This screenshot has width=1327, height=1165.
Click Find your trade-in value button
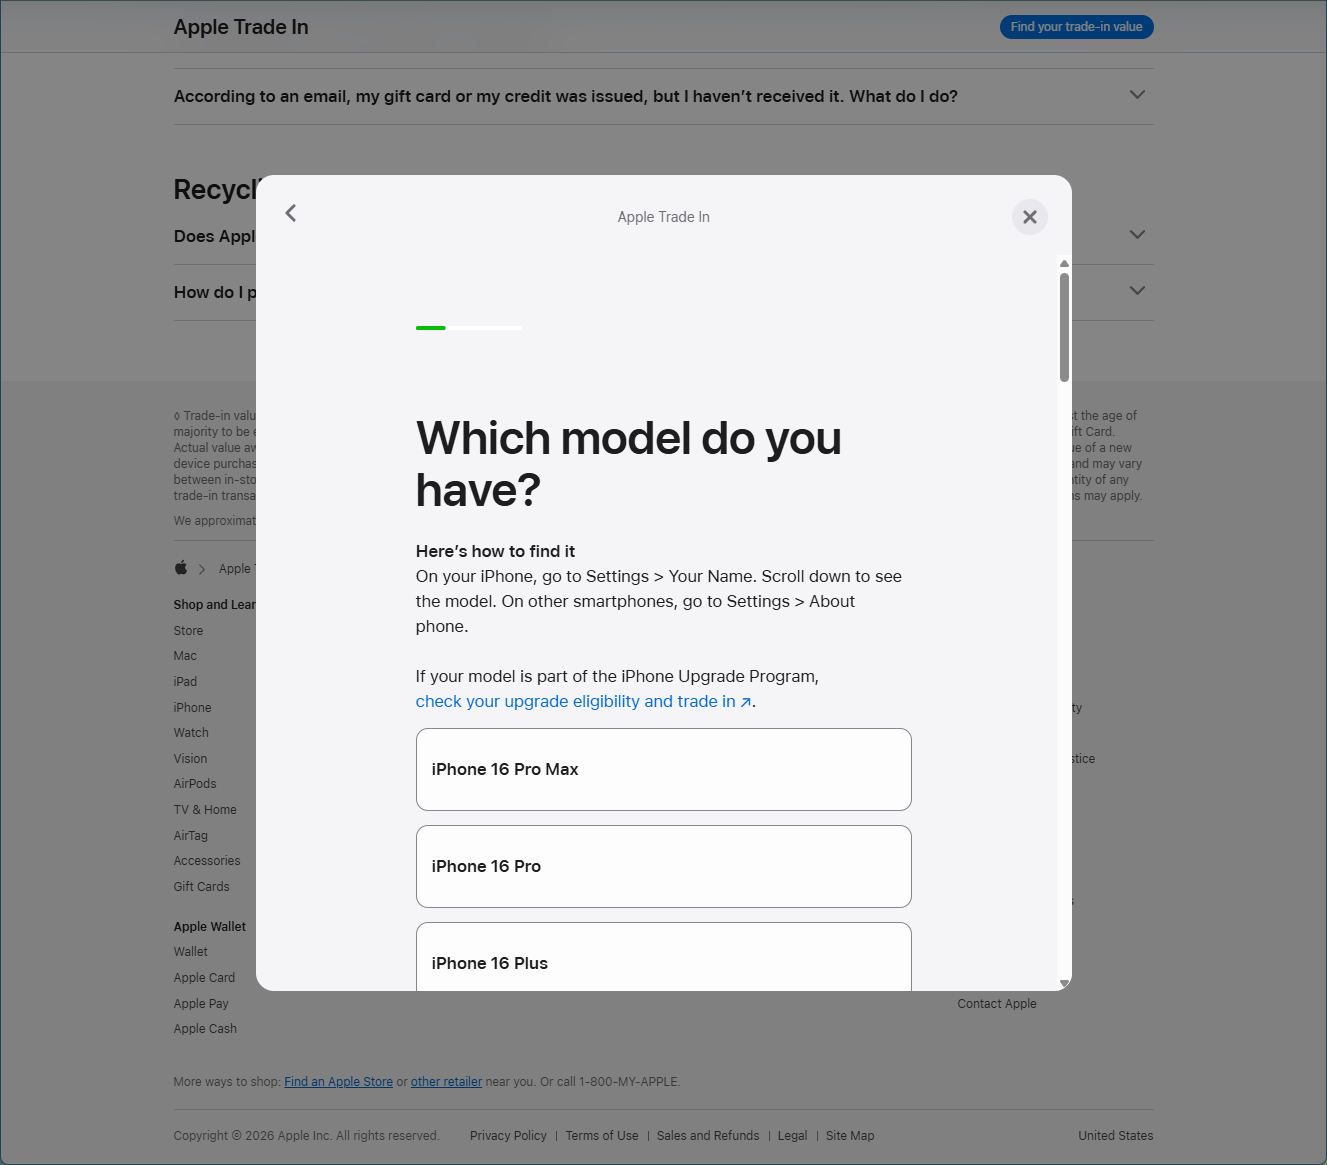tap(1076, 27)
